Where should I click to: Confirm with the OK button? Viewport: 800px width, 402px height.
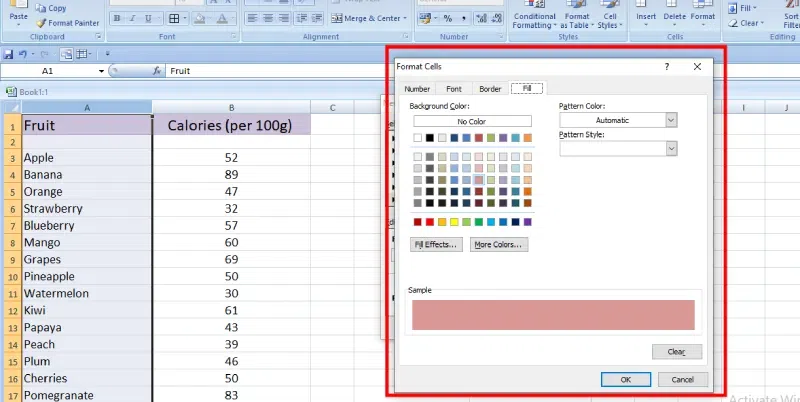626,380
